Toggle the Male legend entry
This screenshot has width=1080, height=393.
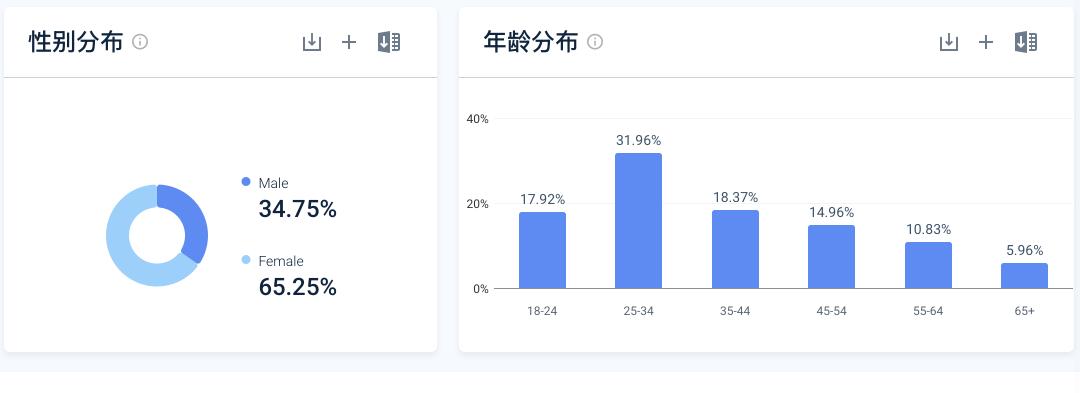tap(273, 183)
